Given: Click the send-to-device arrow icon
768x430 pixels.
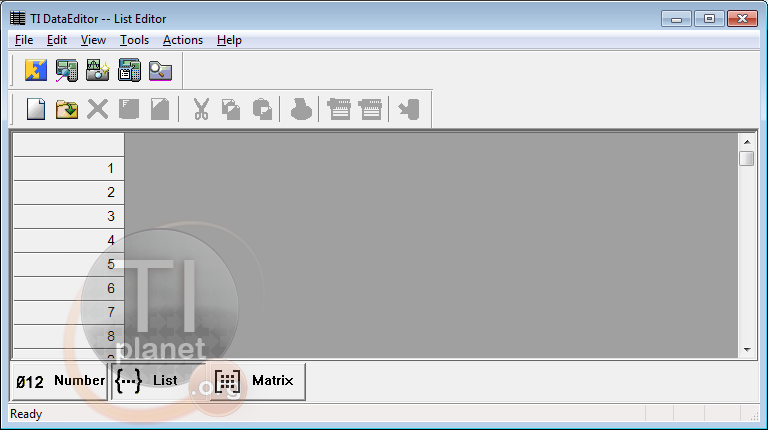Looking at the screenshot, I should (x=409, y=109).
